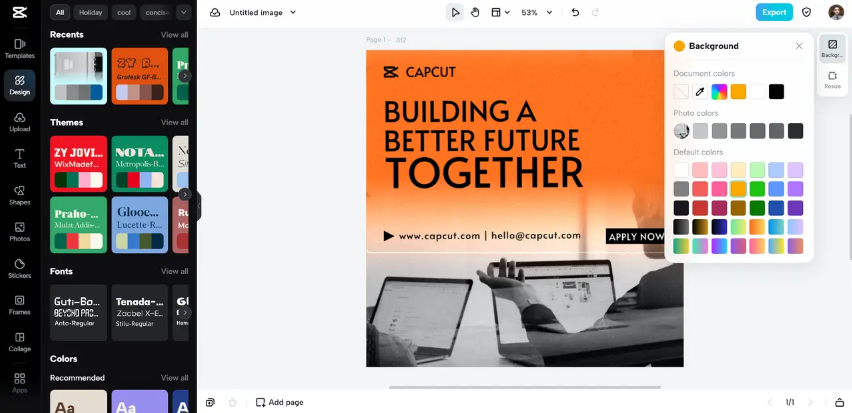The image size is (852, 413).
Task: Choose the Tenada Stilu-Regular font pairing
Action: (140, 312)
